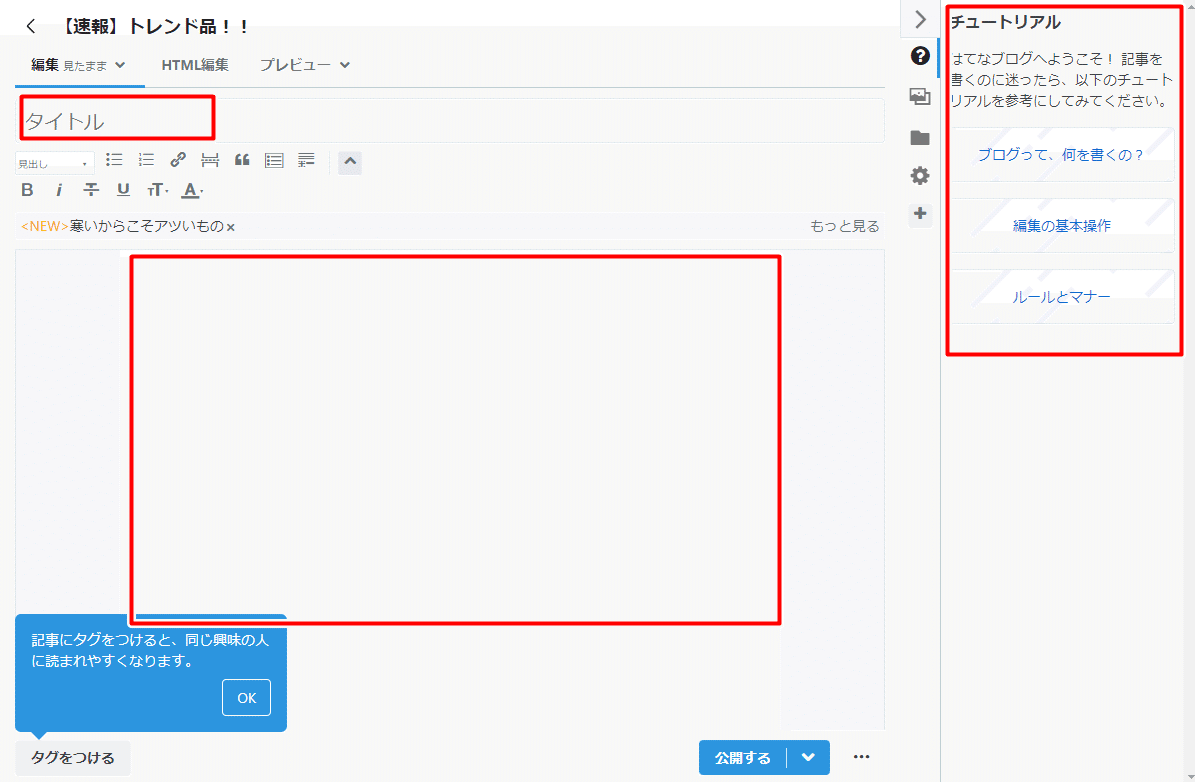Click the タグをつける button
1195x782 pixels.
(x=72, y=758)
